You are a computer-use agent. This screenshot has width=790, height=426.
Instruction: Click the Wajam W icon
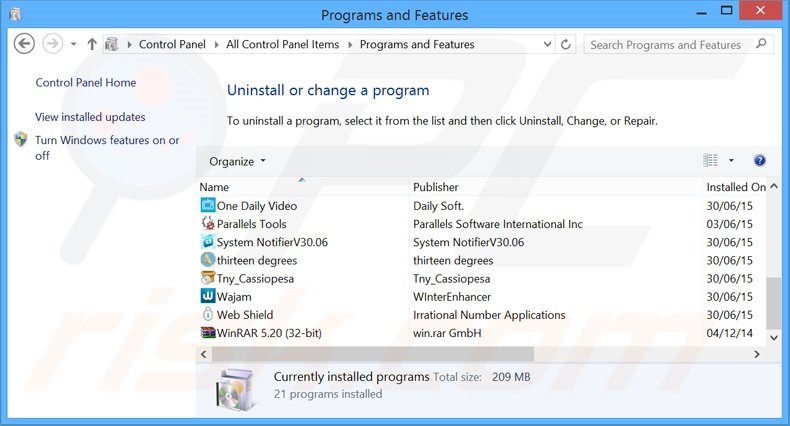(208, 296)
